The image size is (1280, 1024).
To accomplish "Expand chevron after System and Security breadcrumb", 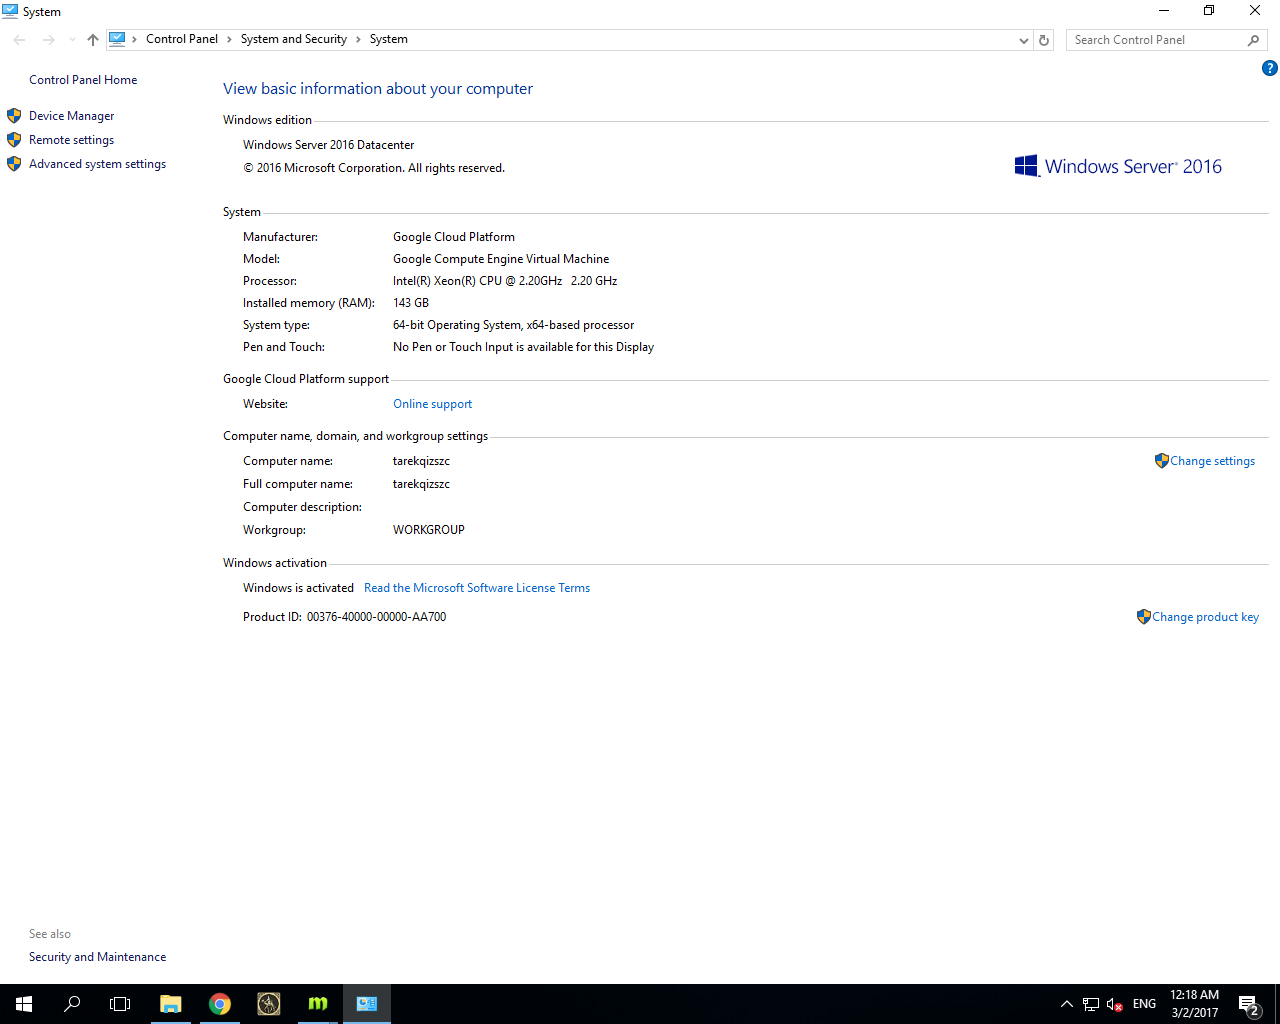I will pos(358,39).
